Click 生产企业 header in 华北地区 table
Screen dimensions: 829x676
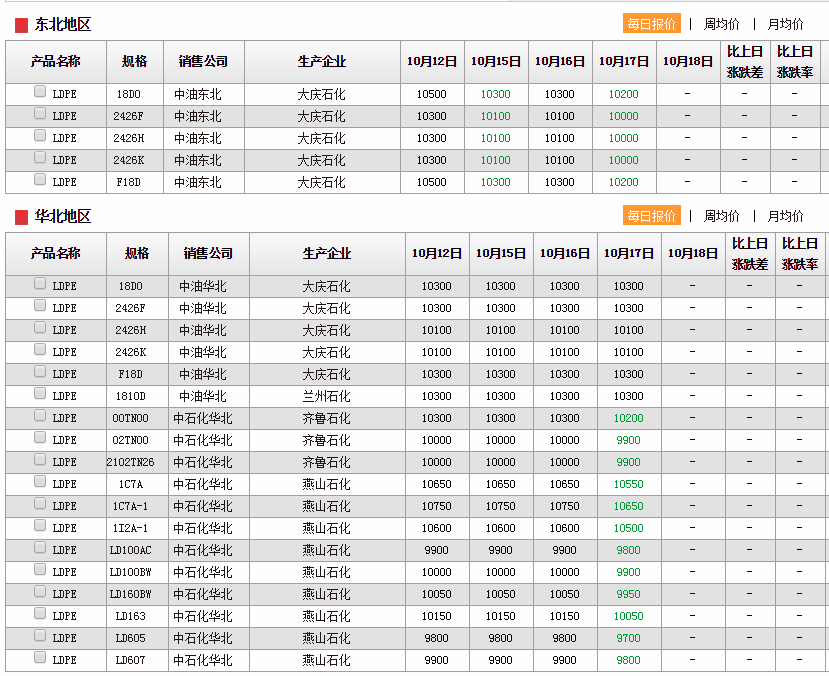click(327, 253)
